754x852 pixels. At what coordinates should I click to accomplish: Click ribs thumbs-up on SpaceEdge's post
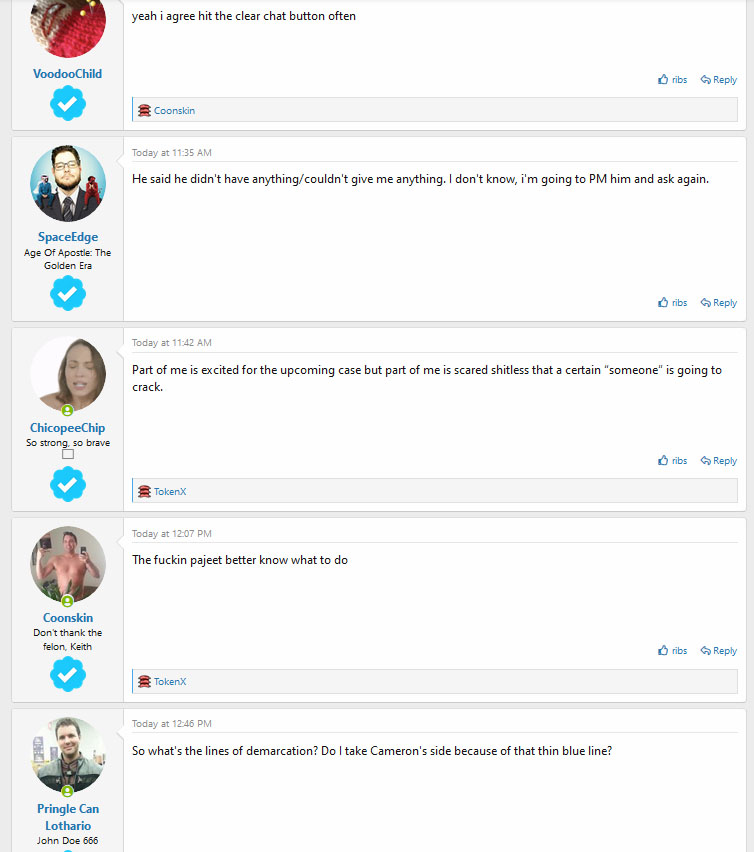pos(673,303)
